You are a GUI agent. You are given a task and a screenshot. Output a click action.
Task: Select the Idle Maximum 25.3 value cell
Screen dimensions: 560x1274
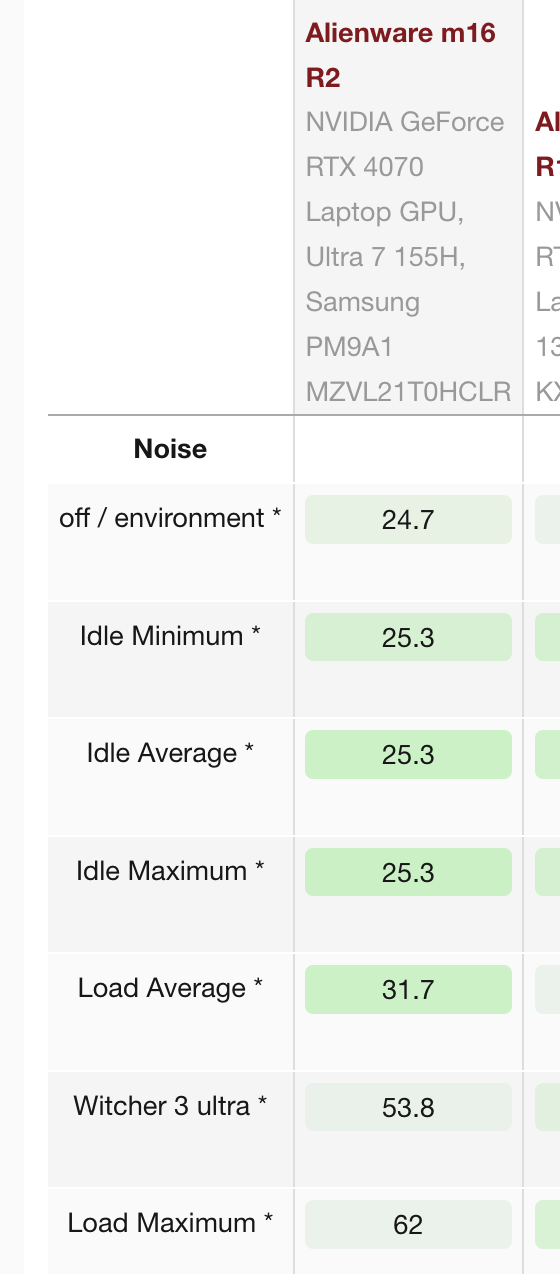(408, 872)
